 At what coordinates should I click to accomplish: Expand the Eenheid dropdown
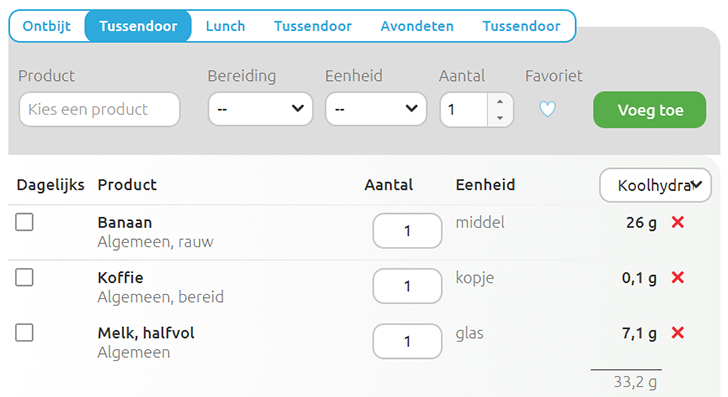tap(376, 109)
